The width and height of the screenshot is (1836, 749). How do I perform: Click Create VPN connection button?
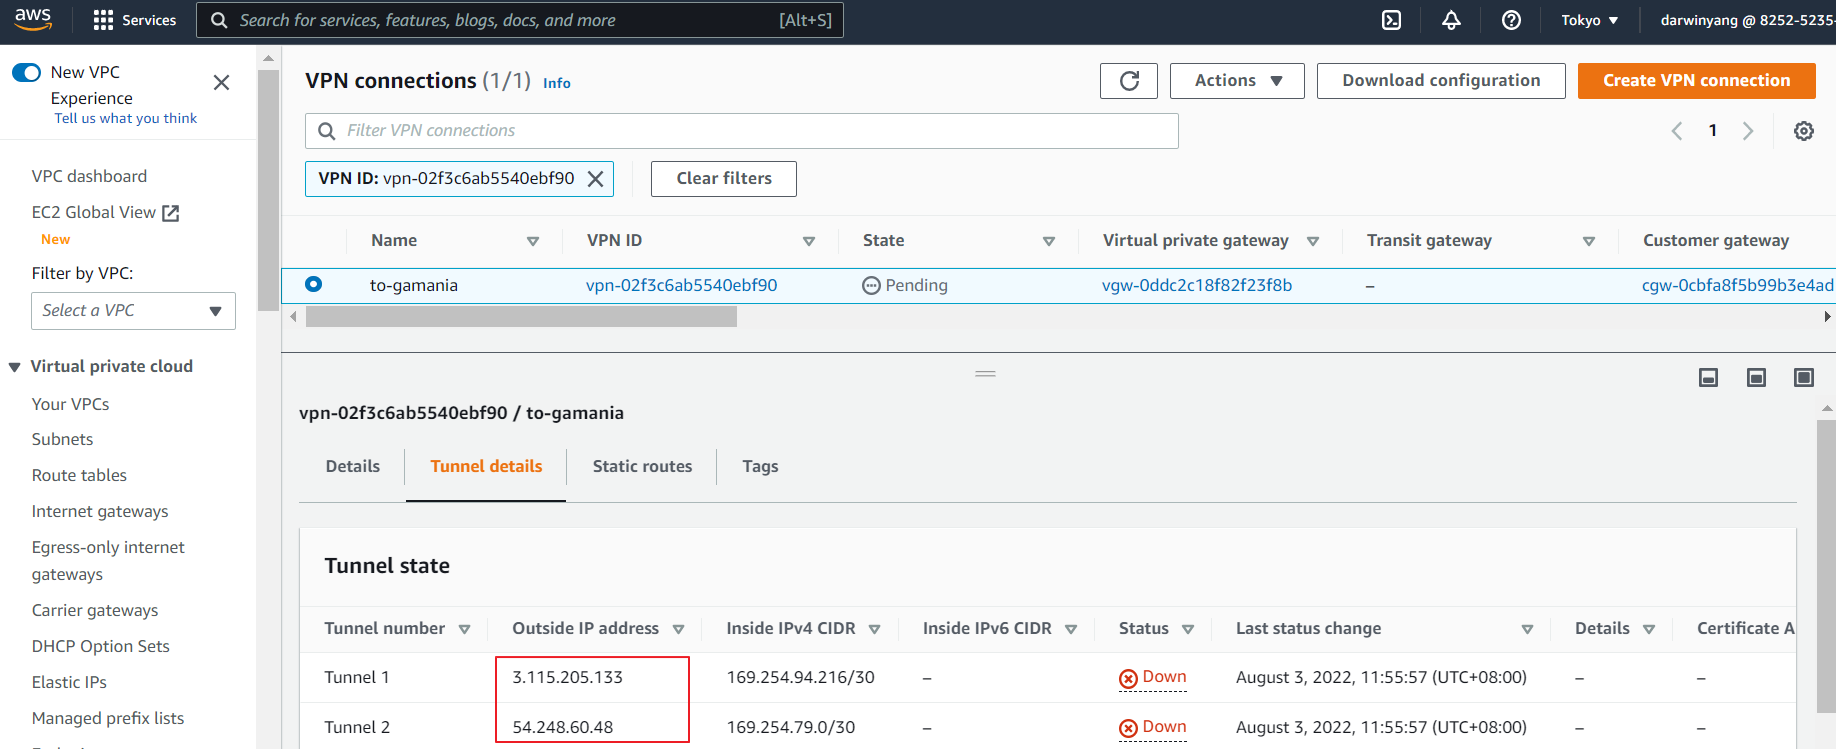tap(1696, 81)
